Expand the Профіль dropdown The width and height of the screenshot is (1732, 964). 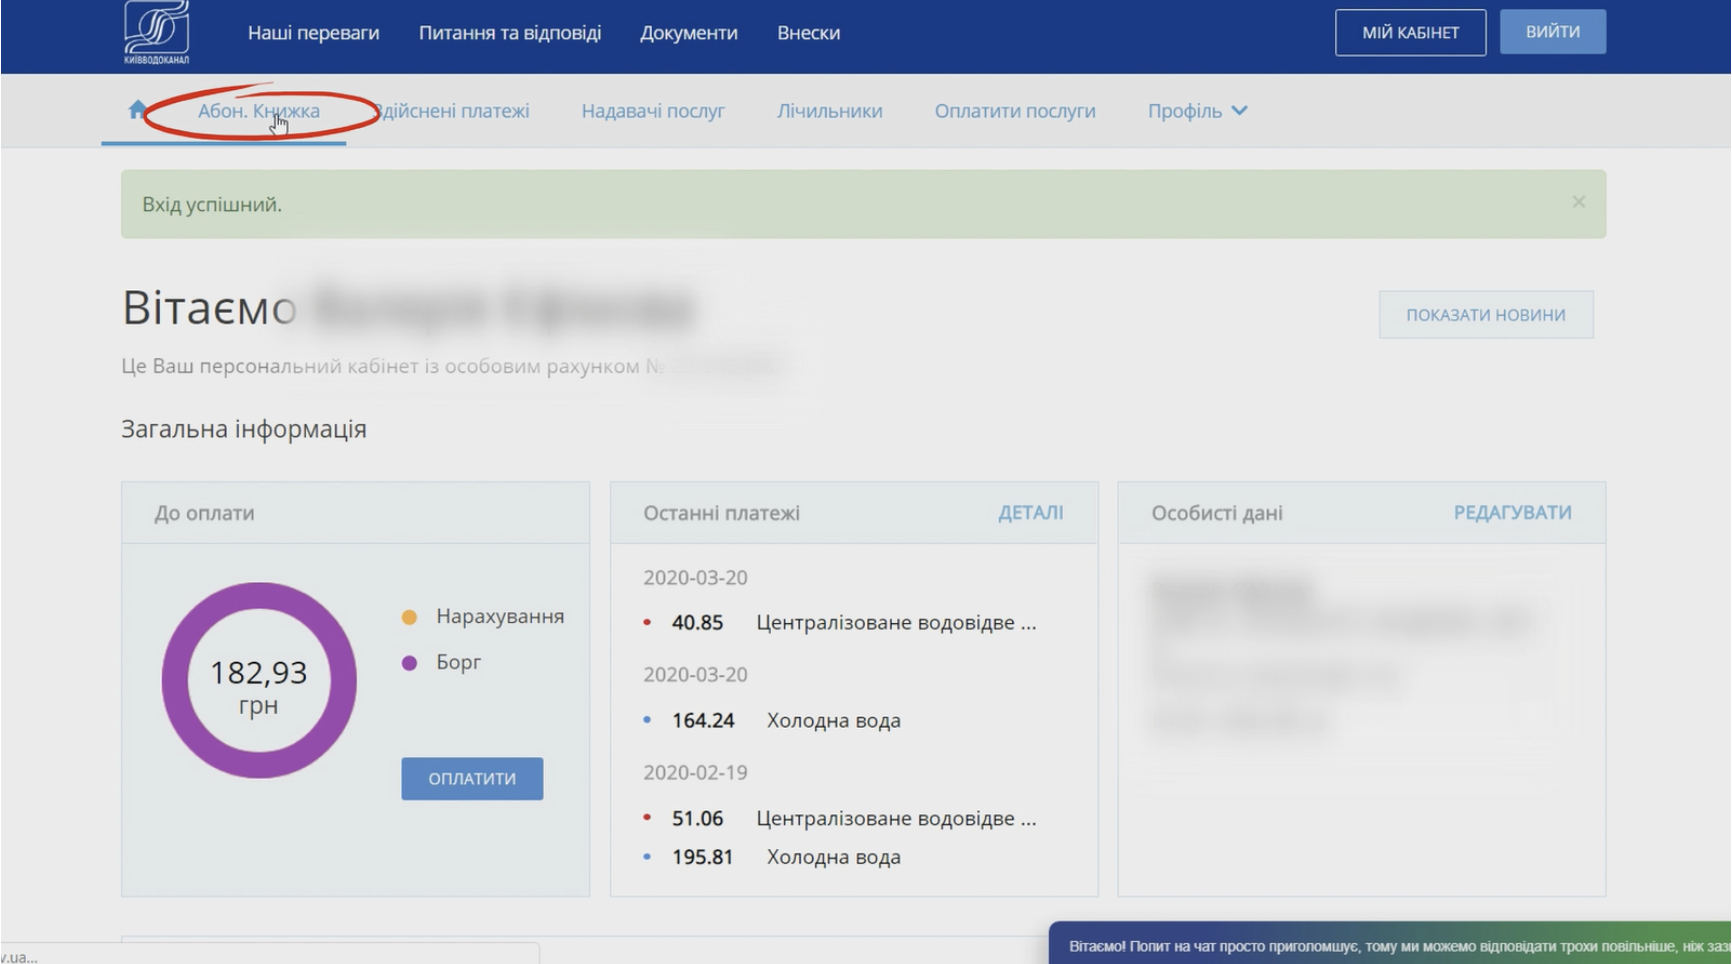[1197, 111]
